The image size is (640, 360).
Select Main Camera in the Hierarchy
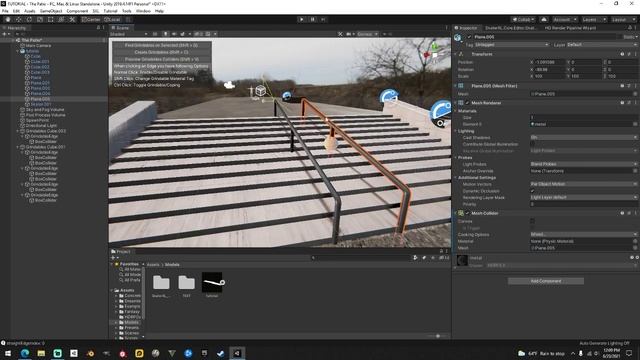point(38,46)
